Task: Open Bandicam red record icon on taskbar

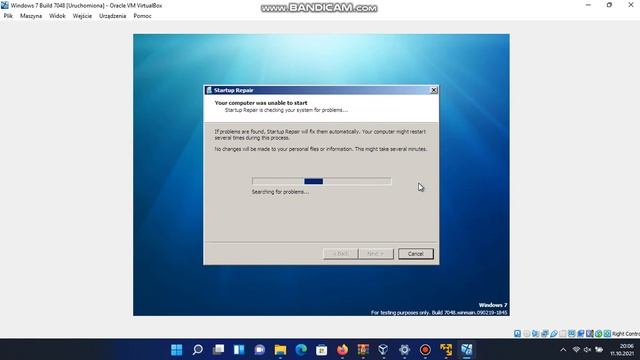Action: pyautogui.click(x=425, y=350)
